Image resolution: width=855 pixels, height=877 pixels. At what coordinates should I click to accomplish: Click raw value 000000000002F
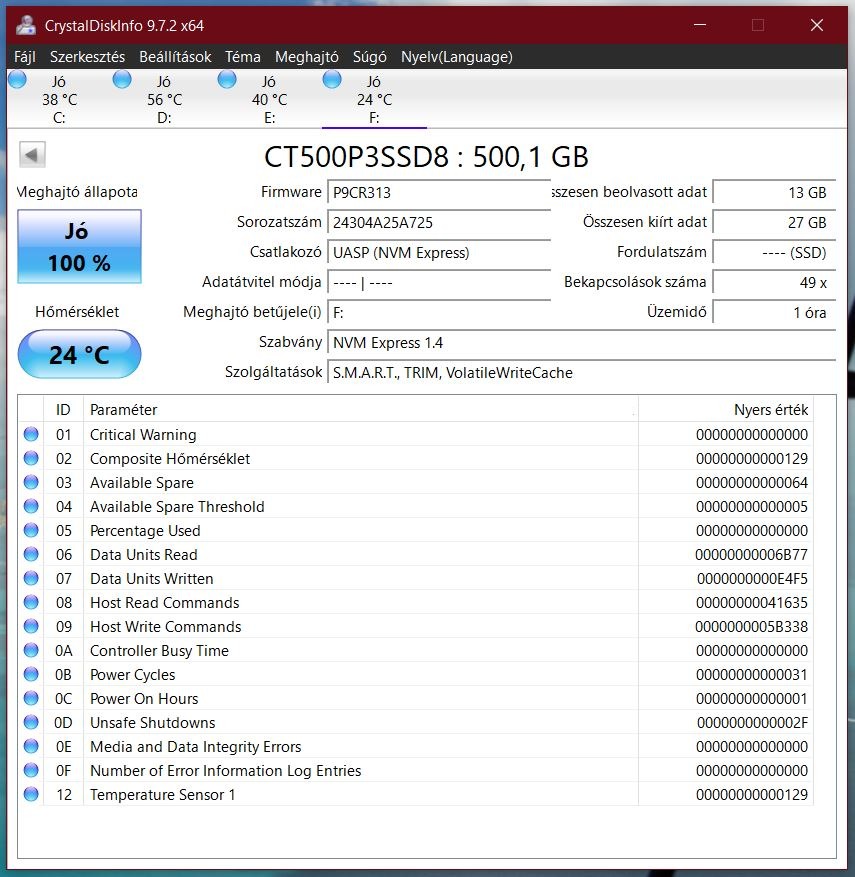coord(752,723)
